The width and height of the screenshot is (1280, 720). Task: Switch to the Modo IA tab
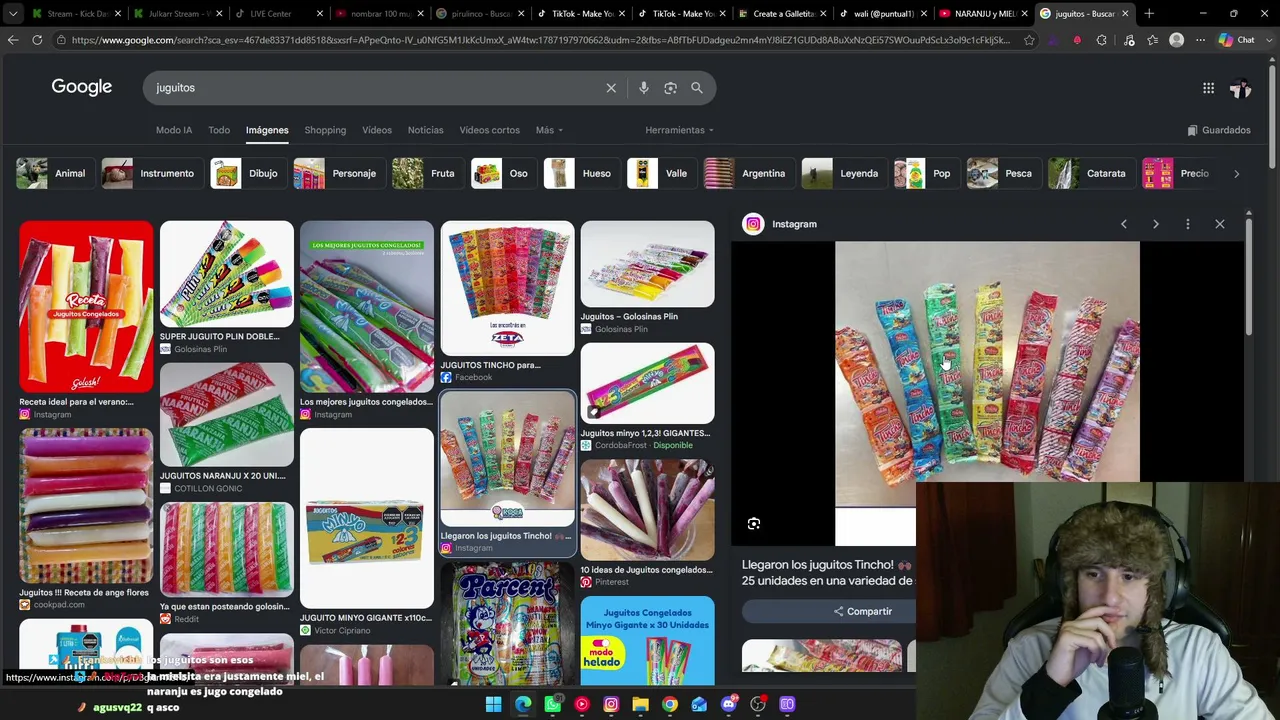[x=174, y=130]
